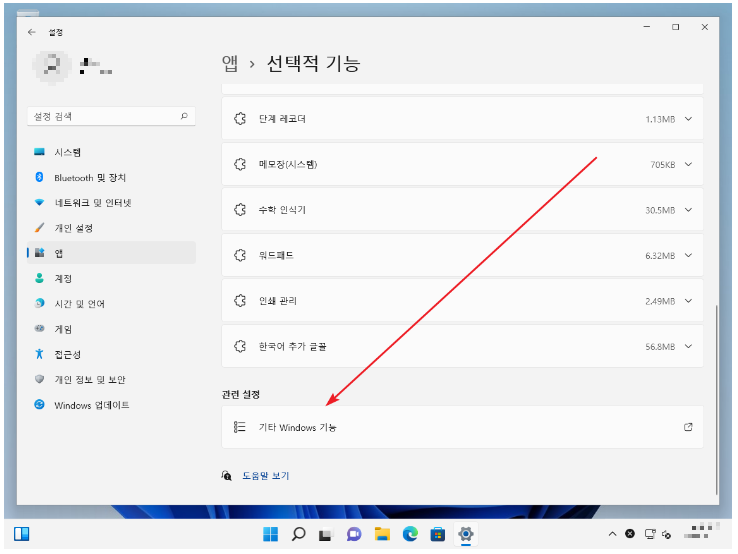This screenshot has width=738, height=554.
Task: Open taskbar Search
Action: [x=298, y=534]
